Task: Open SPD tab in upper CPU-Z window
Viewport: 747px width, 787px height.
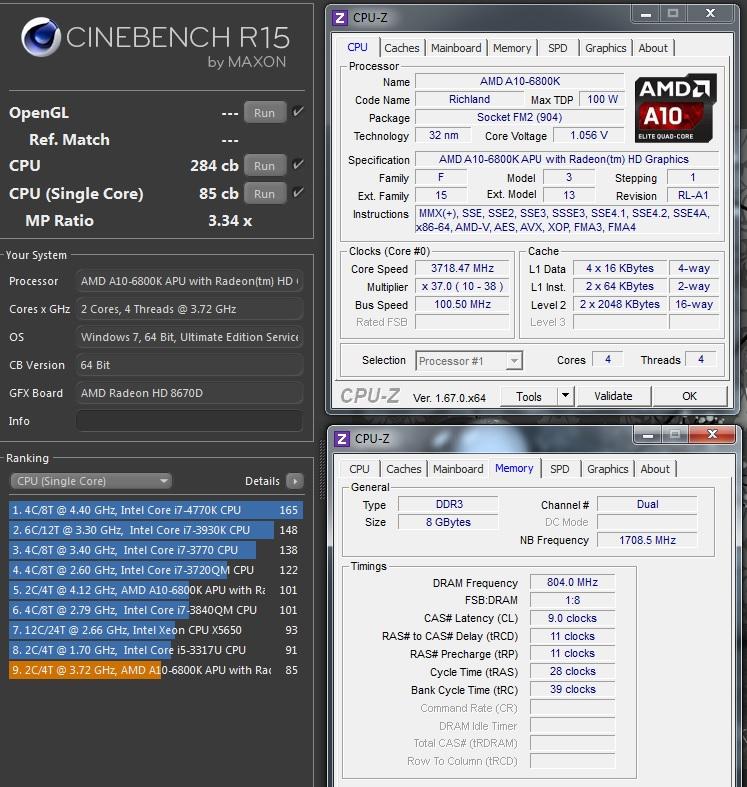Action: 557,48
